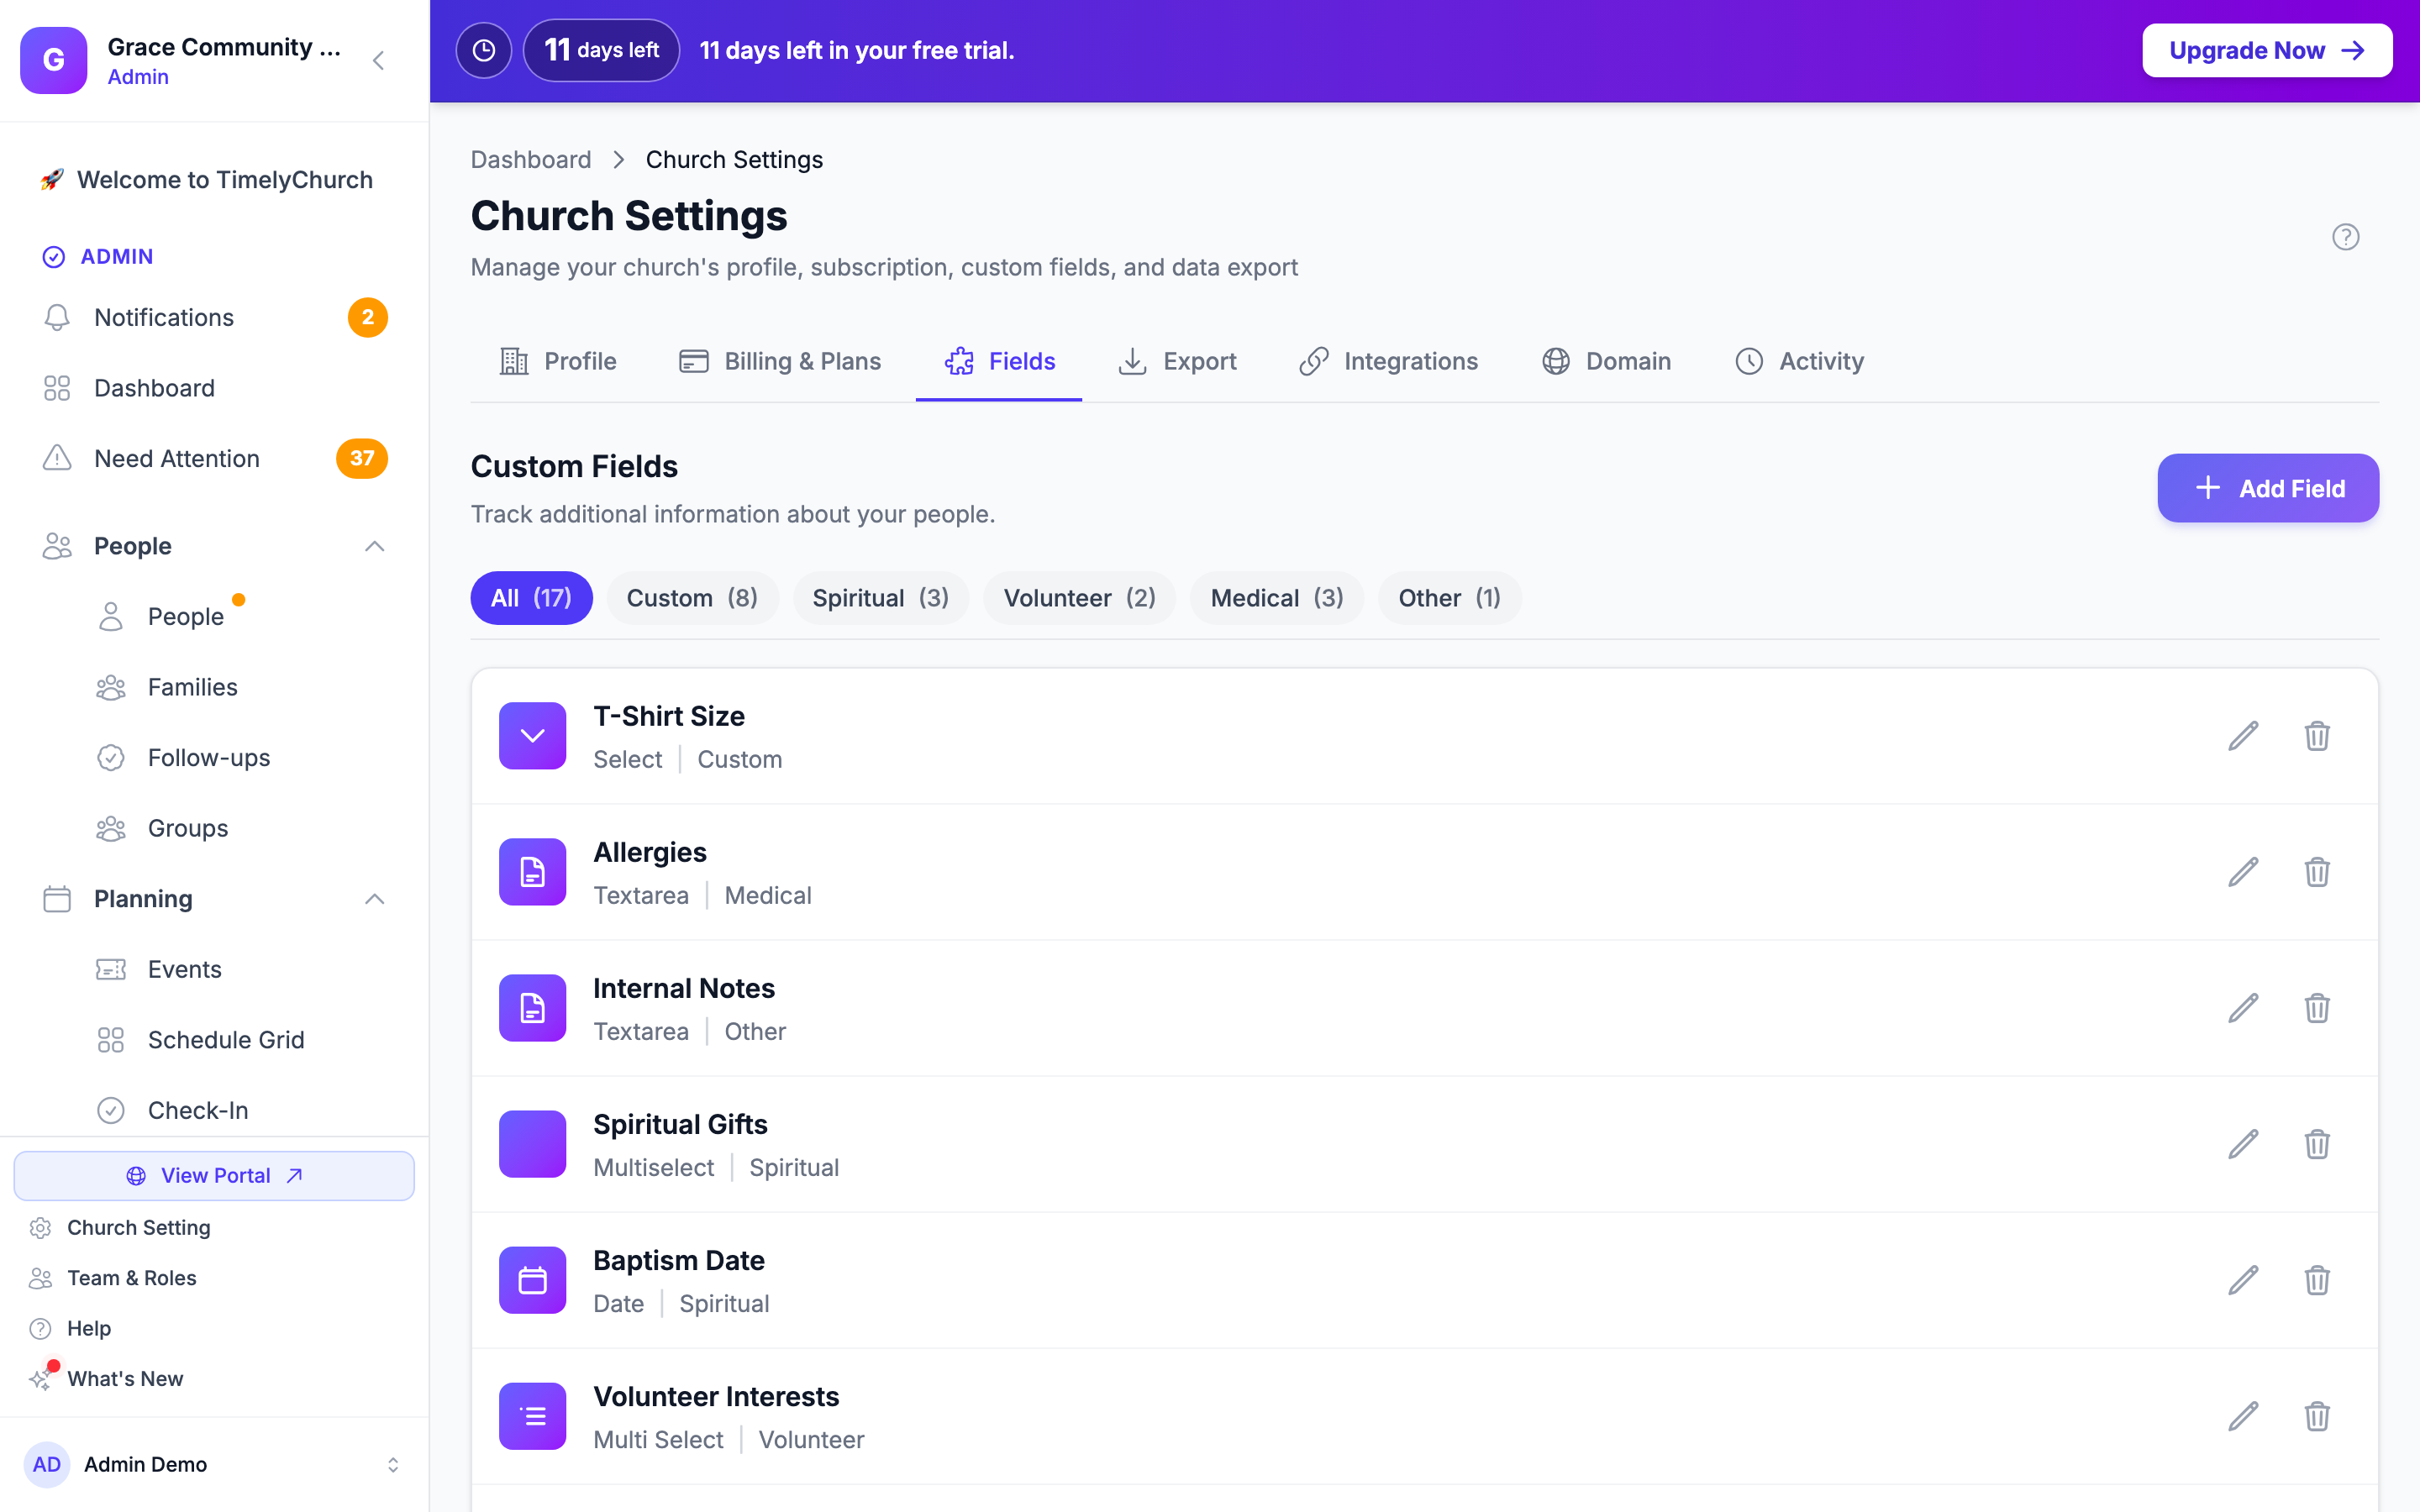The image size is (2420, 1512).
Task: Collapse the People section
Action: (374, 546)
